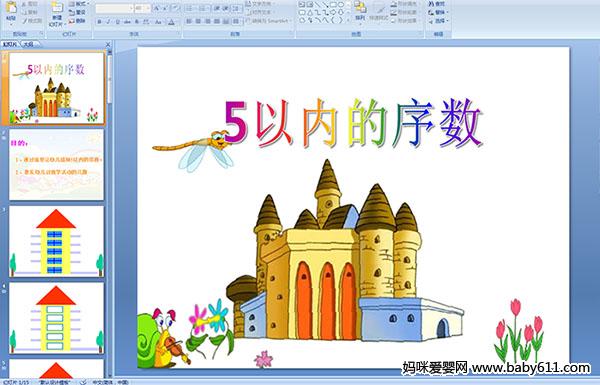Viewport: 600px width, 385px height.
Task: Click the Delete slide button
Action: tap(77, 21)
